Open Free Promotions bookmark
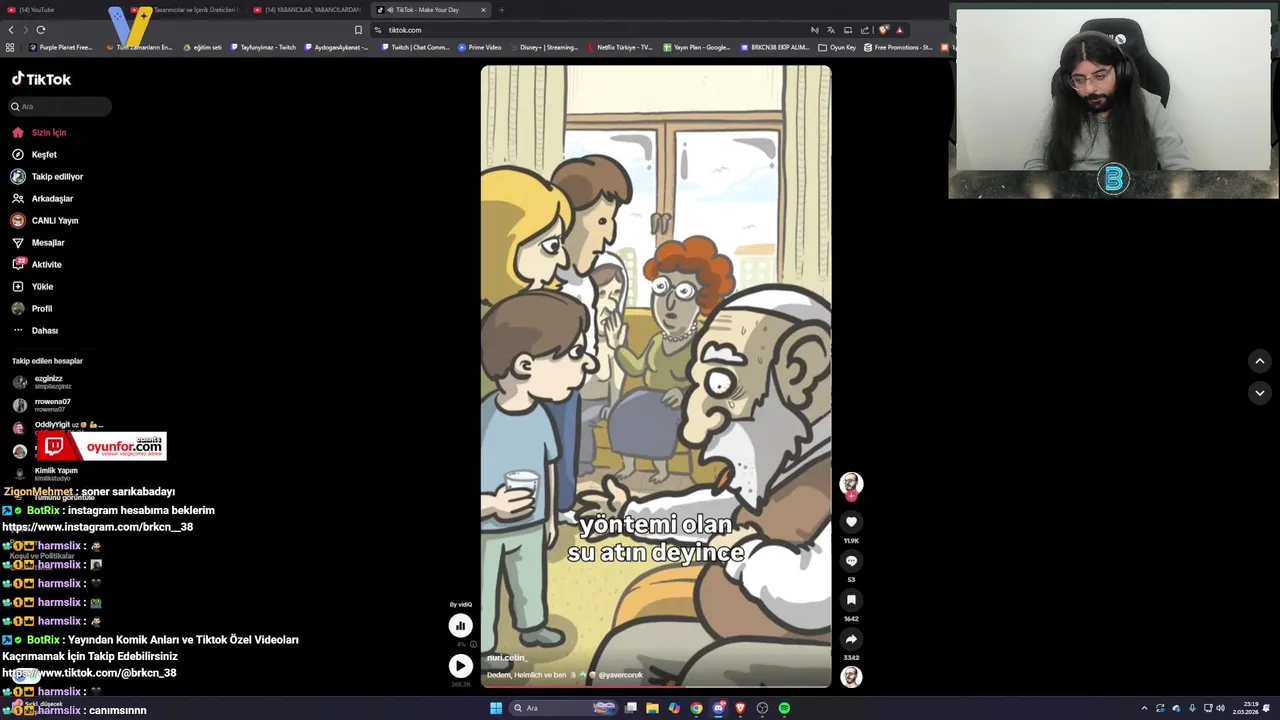The height and width of the screenshot is (720, 1280). 898,47
